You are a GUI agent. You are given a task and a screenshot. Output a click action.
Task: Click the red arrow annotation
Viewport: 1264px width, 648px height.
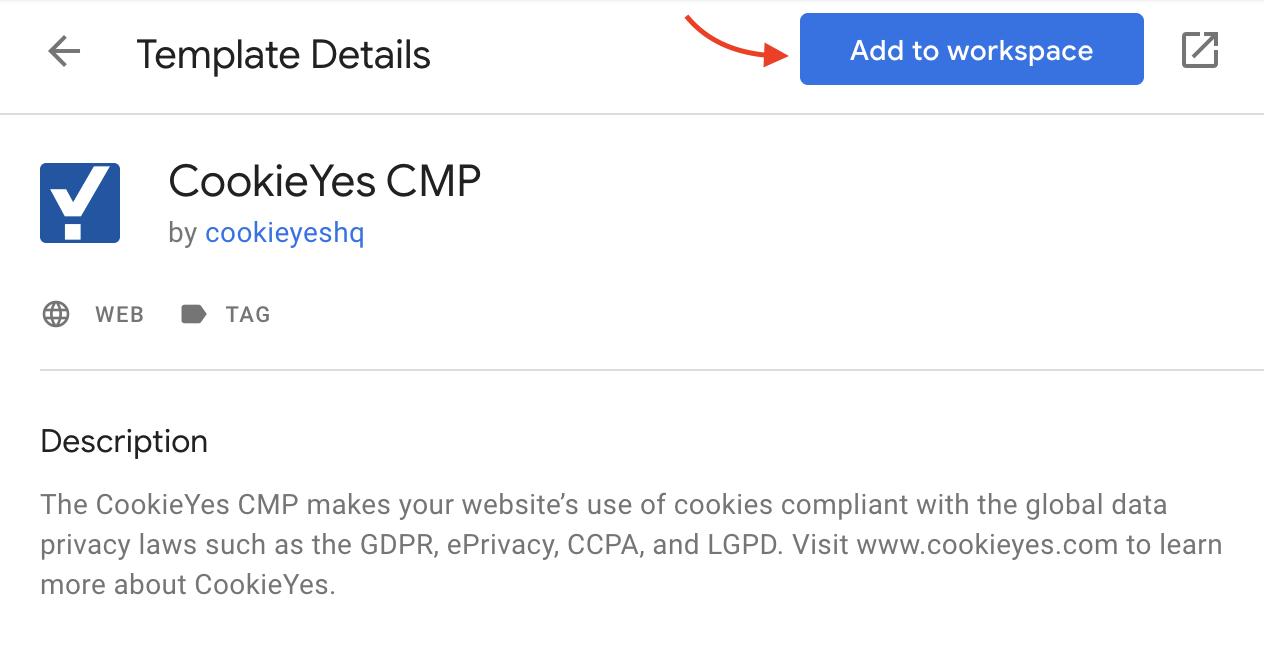pos(737,40)
